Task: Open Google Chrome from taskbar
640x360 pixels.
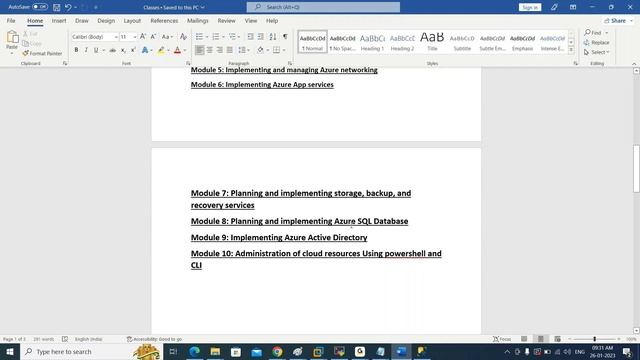Action: click(277, 351)
